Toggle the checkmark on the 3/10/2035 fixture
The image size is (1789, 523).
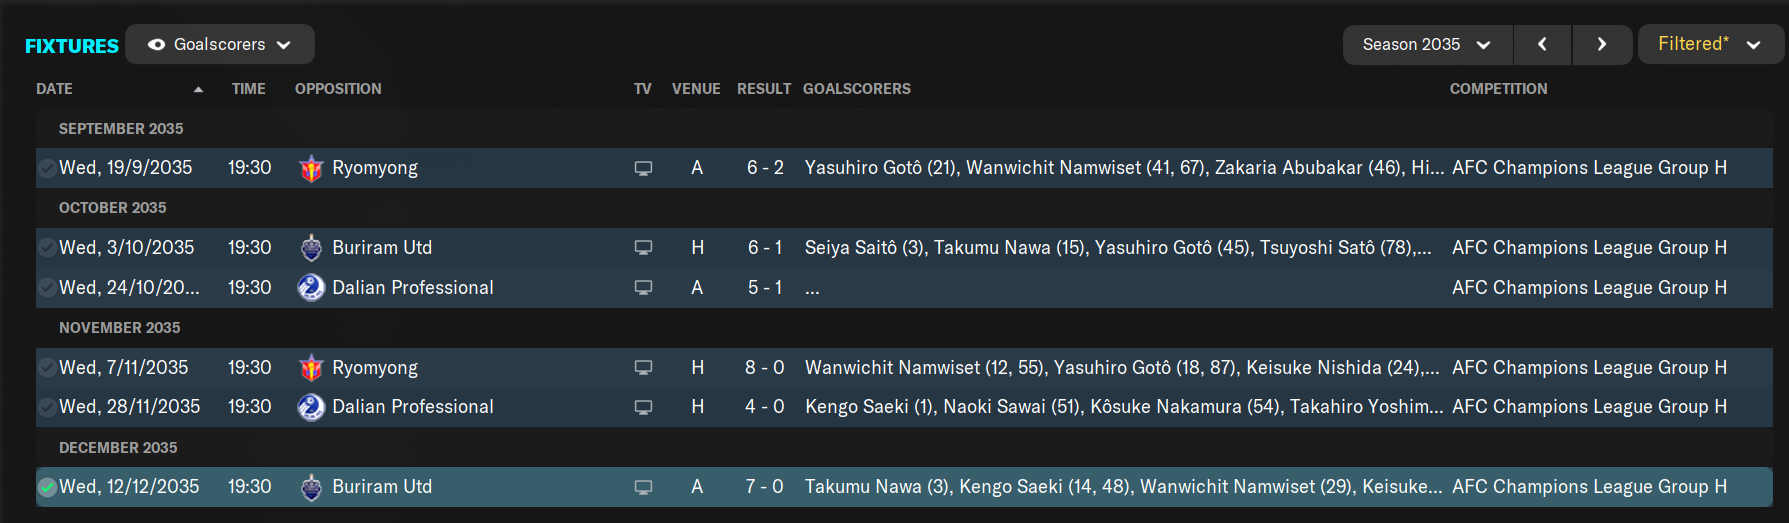(47, 248)
